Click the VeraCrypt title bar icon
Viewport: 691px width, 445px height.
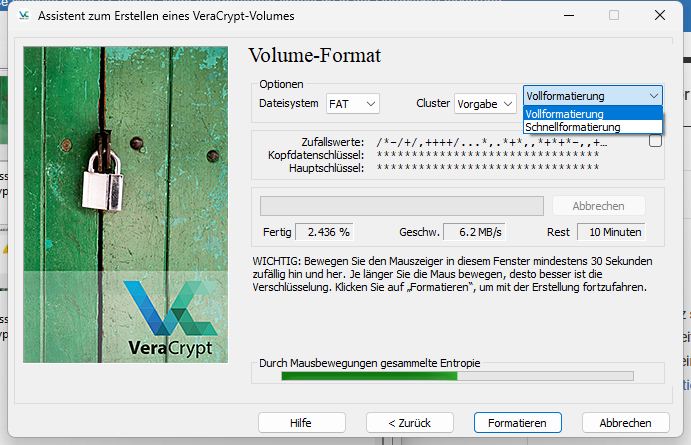(24, 15)
